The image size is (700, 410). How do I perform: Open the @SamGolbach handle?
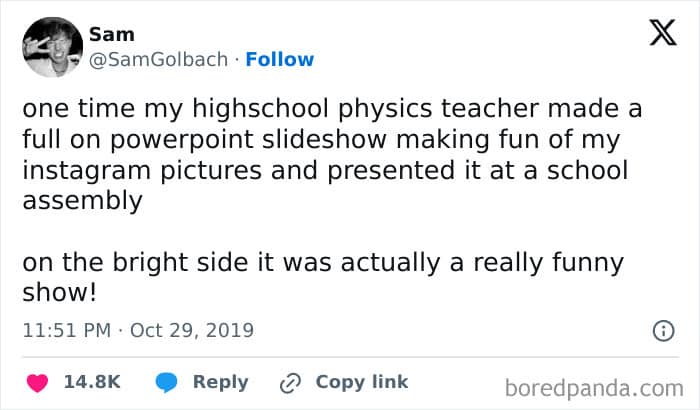pyautogui.click(x=160, y=59)
